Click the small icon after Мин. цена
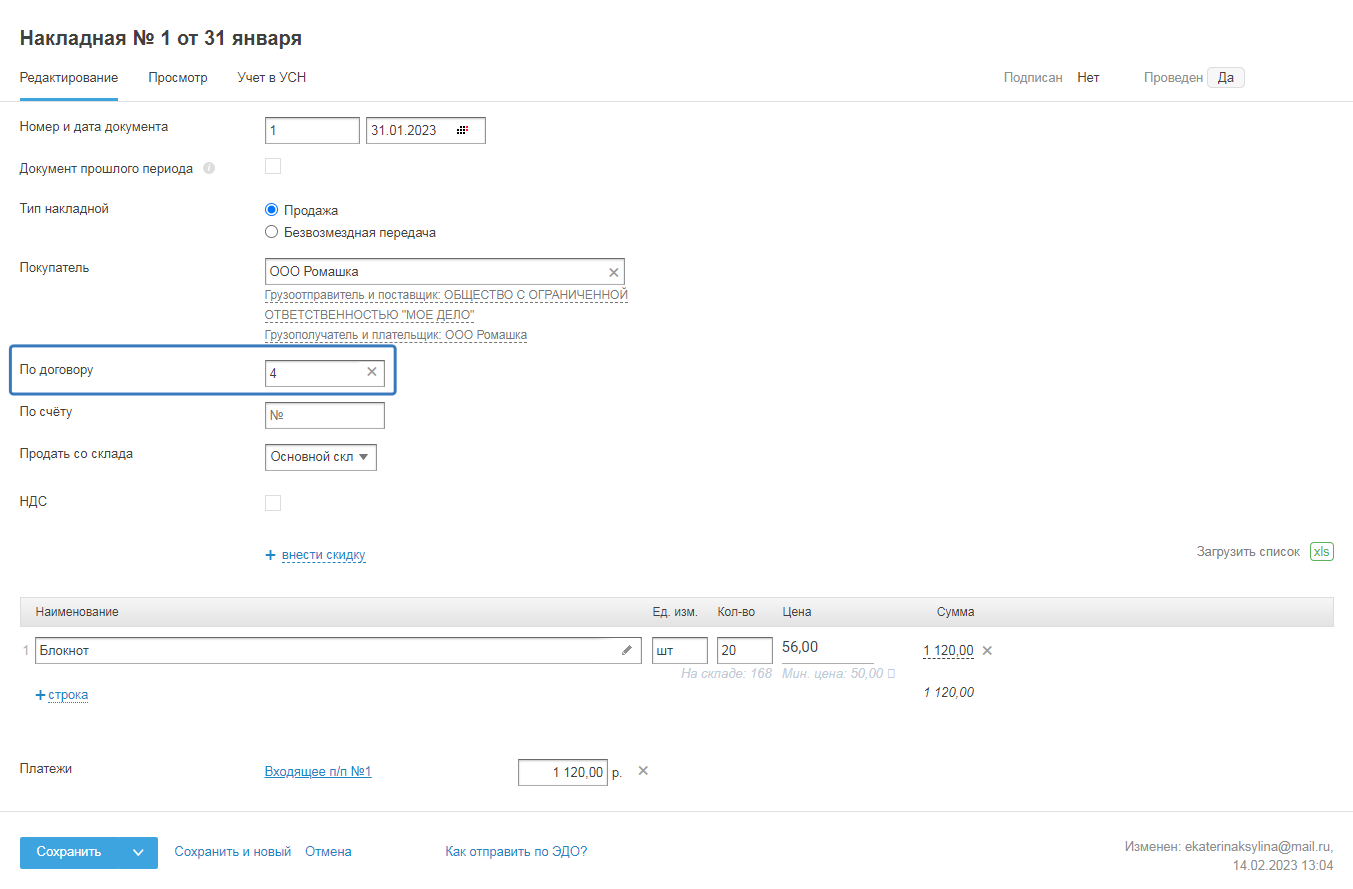Image resolution: width=1353 pixels, height=889 pixels. pyautogui.click(x=891, y=674)
